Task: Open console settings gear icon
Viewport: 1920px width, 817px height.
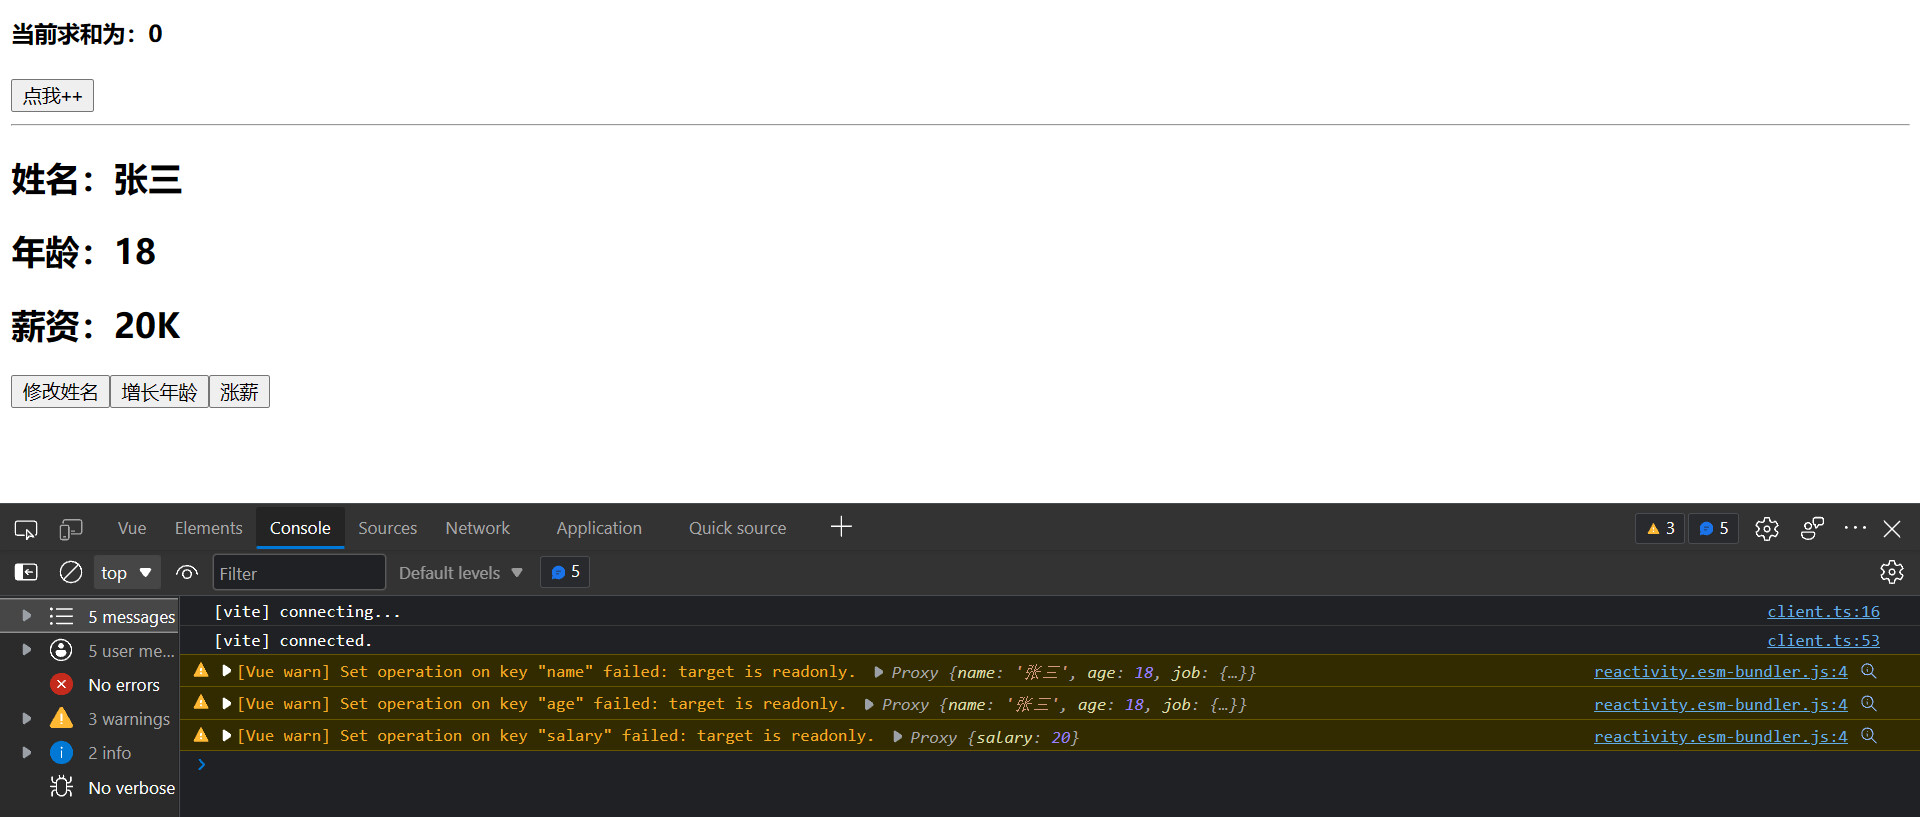Action: [1892, 572]
